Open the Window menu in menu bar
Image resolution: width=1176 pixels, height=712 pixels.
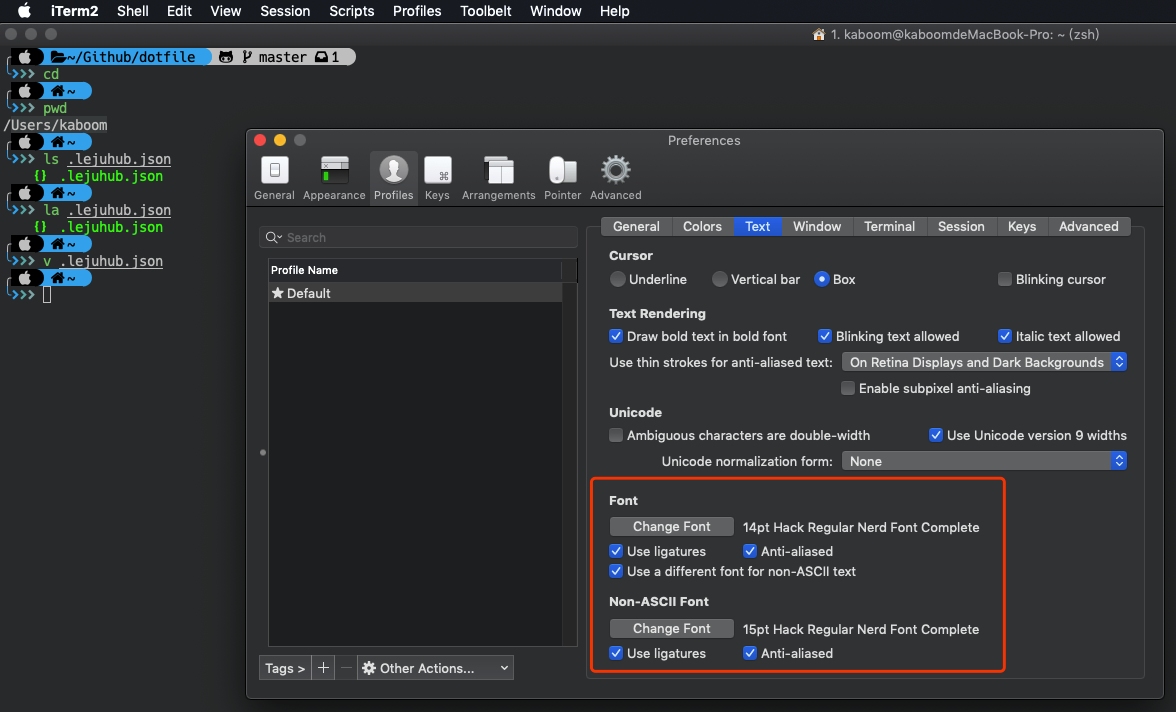coord(556,11)
